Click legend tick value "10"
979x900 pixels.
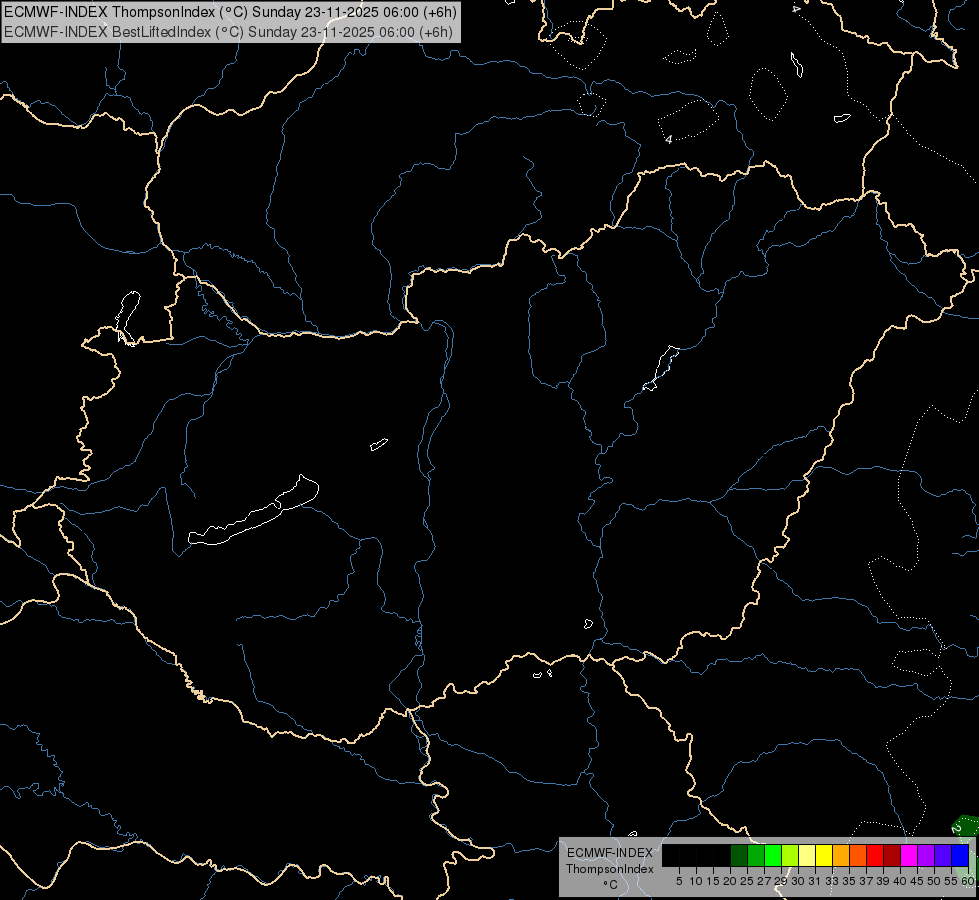tap(696, 881)
